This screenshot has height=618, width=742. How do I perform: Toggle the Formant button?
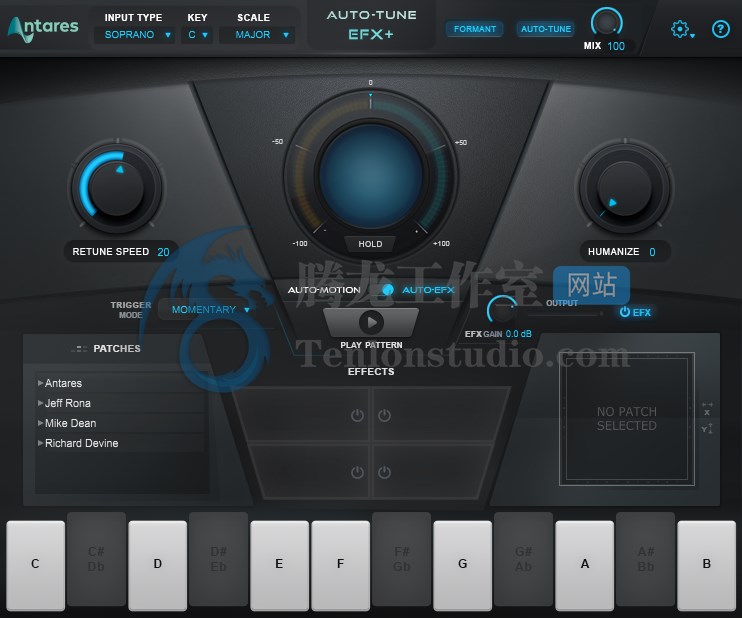pos(475,29)
